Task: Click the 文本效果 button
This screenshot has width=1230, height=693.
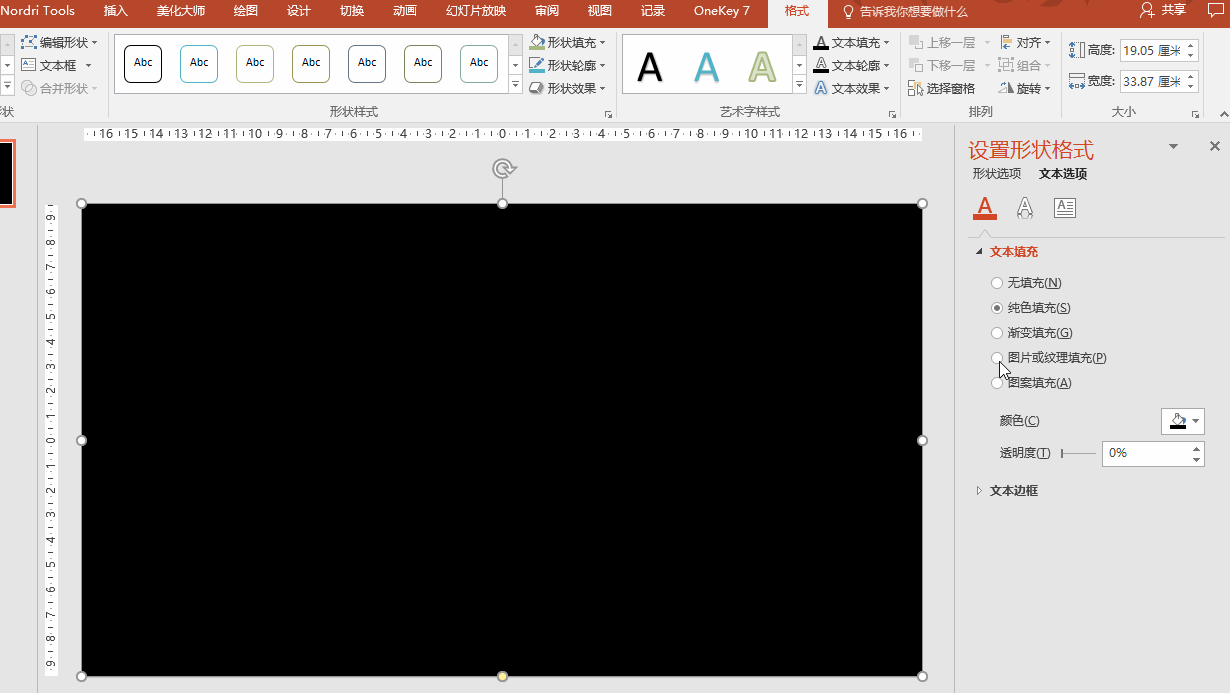Action: pyautogui.click(x=850, y=89)
